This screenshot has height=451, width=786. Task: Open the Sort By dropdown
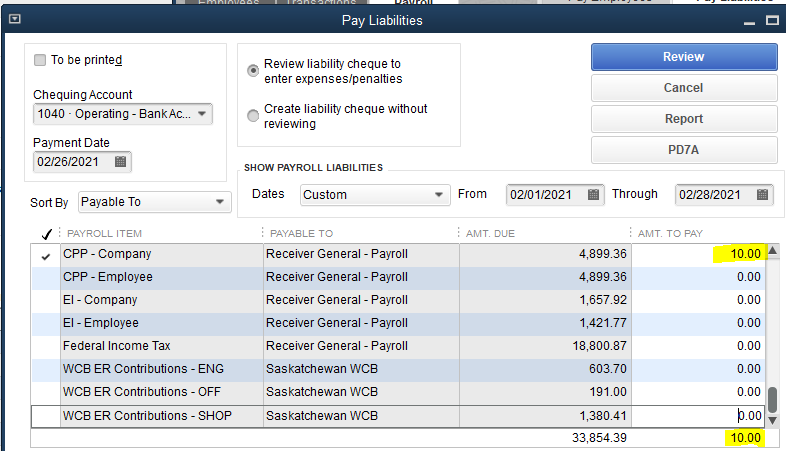(220, 202)
